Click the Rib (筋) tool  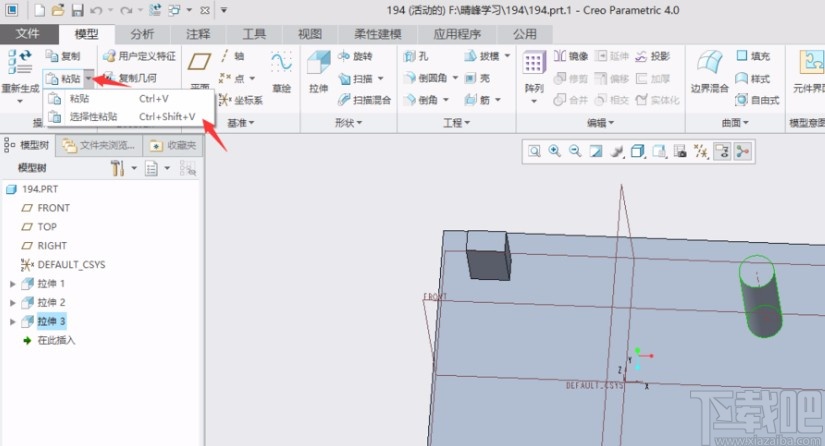[x=477, y=100]
